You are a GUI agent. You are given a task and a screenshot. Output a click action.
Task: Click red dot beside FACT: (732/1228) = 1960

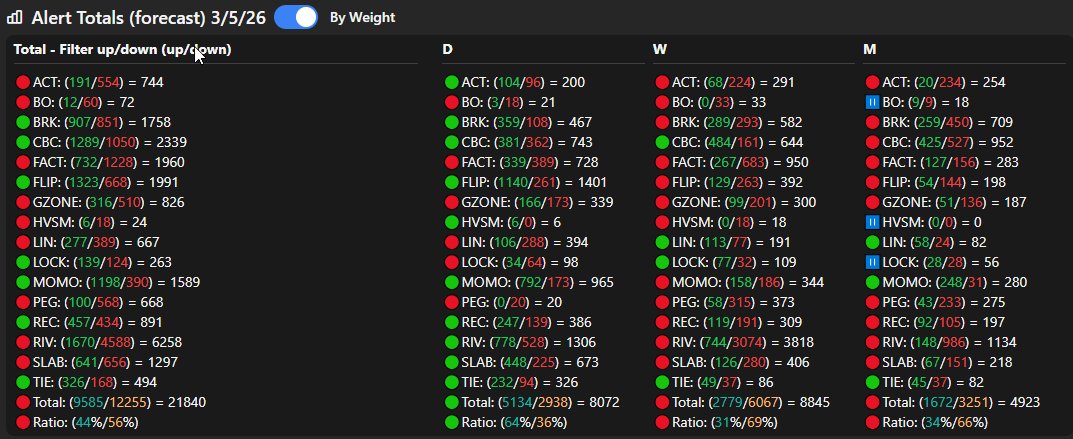click(23, 163)
